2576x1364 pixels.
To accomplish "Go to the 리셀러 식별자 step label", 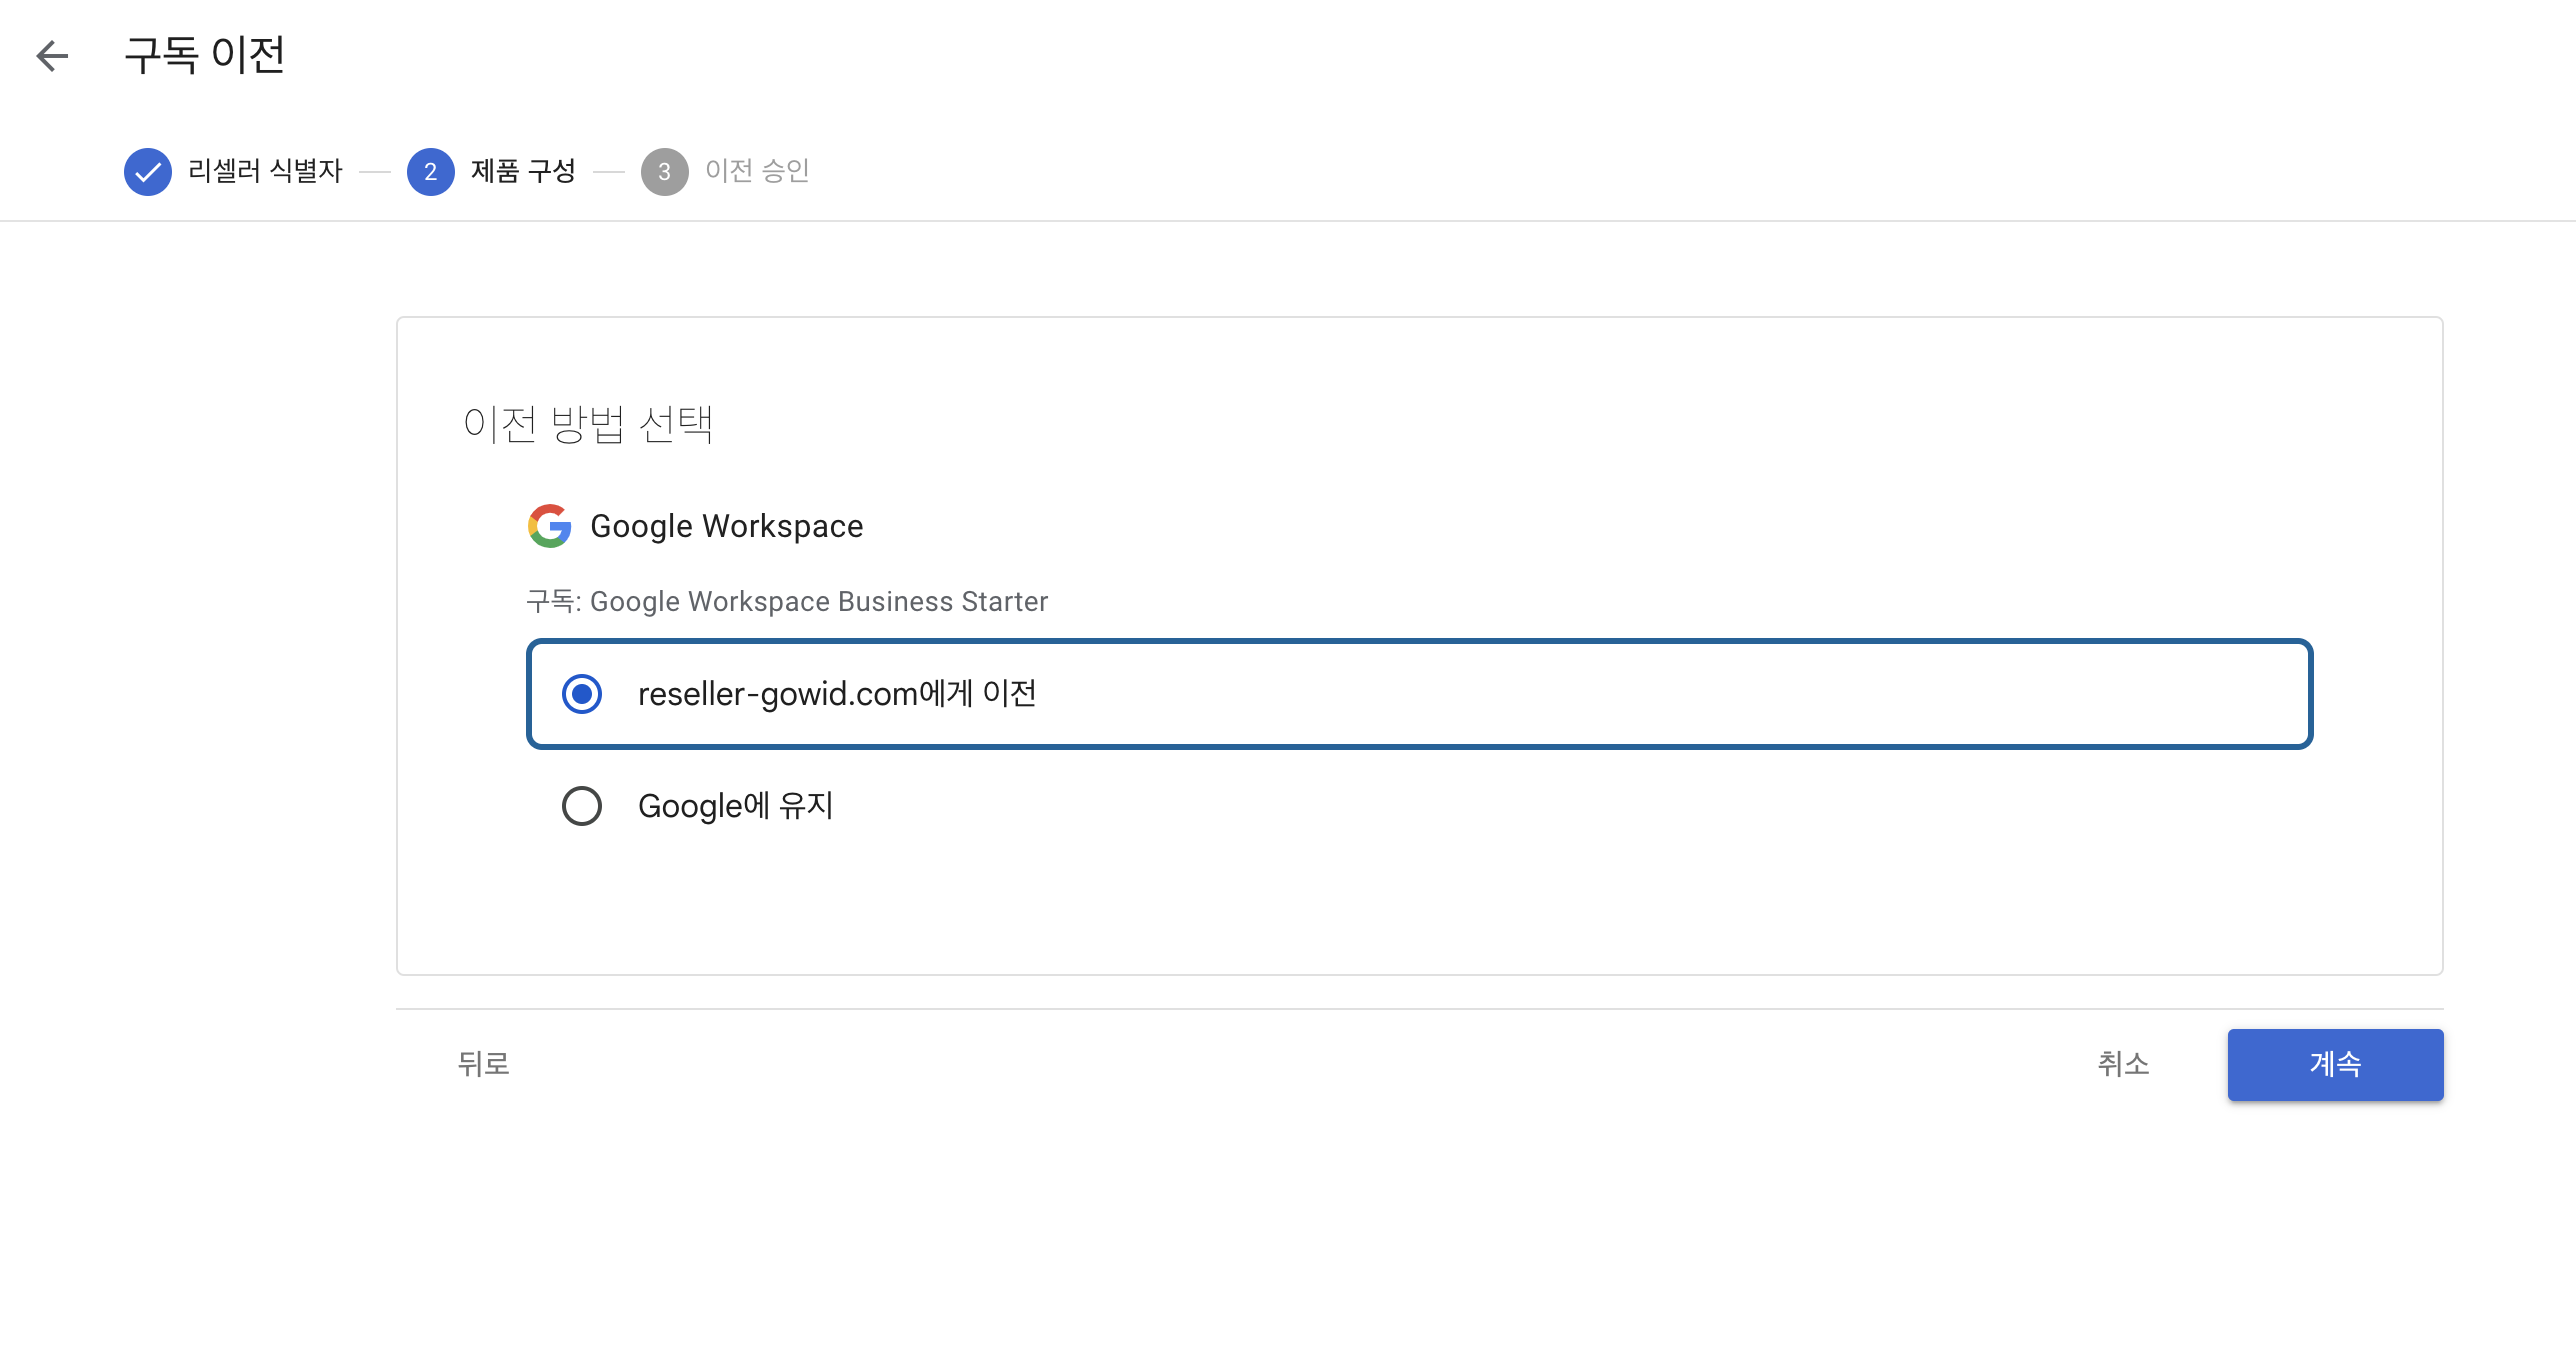I will (x=265, y=171).
